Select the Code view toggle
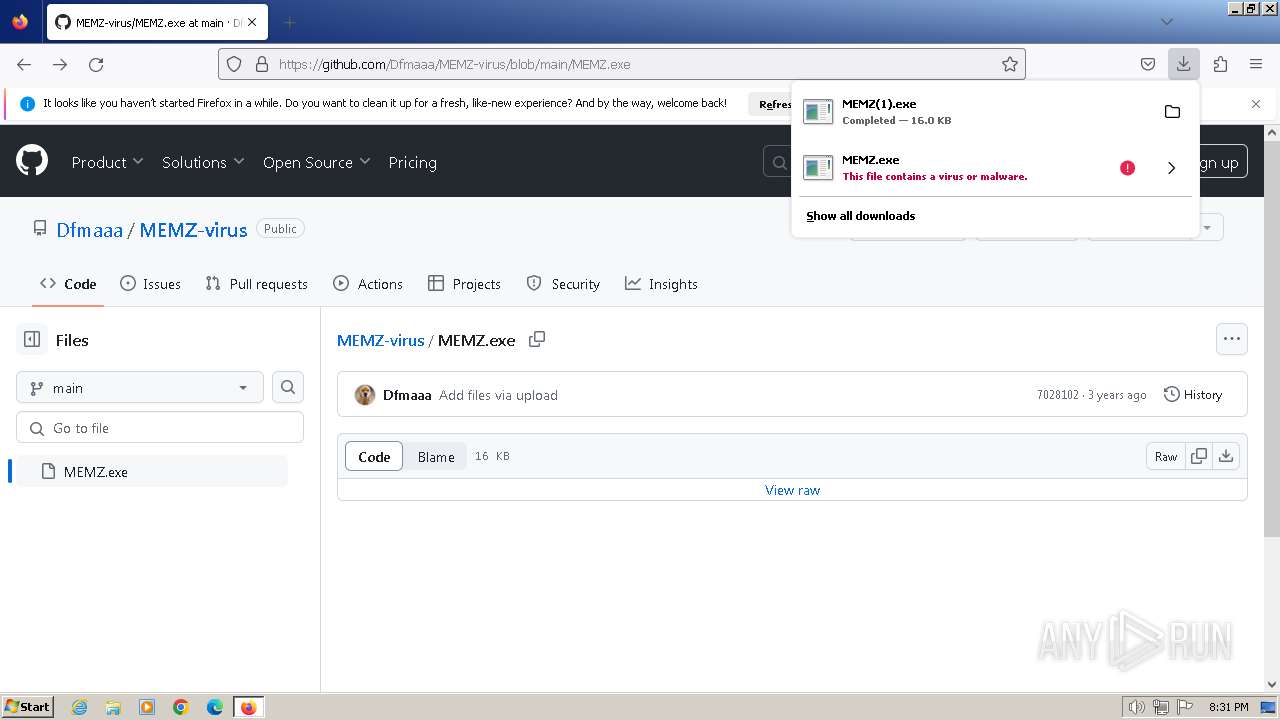Screen dimensions: 1280x720 (x=374, y=457)
